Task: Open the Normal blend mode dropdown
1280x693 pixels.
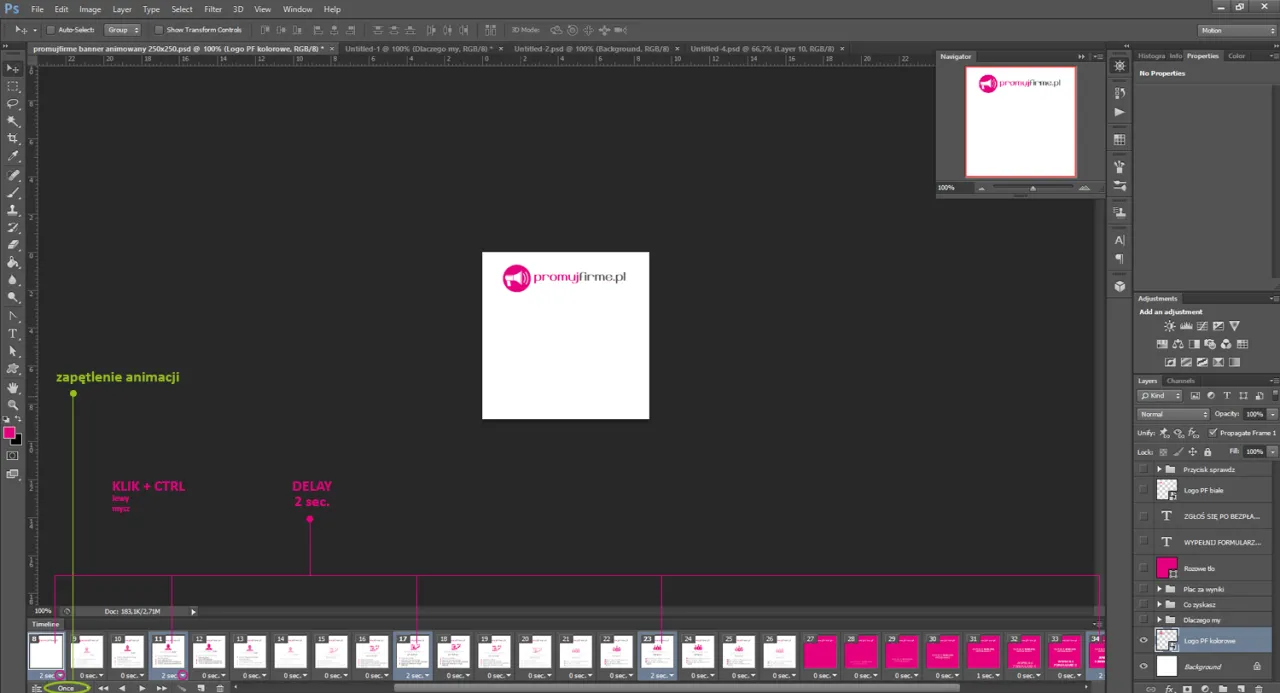Action: pos(1172,413)
